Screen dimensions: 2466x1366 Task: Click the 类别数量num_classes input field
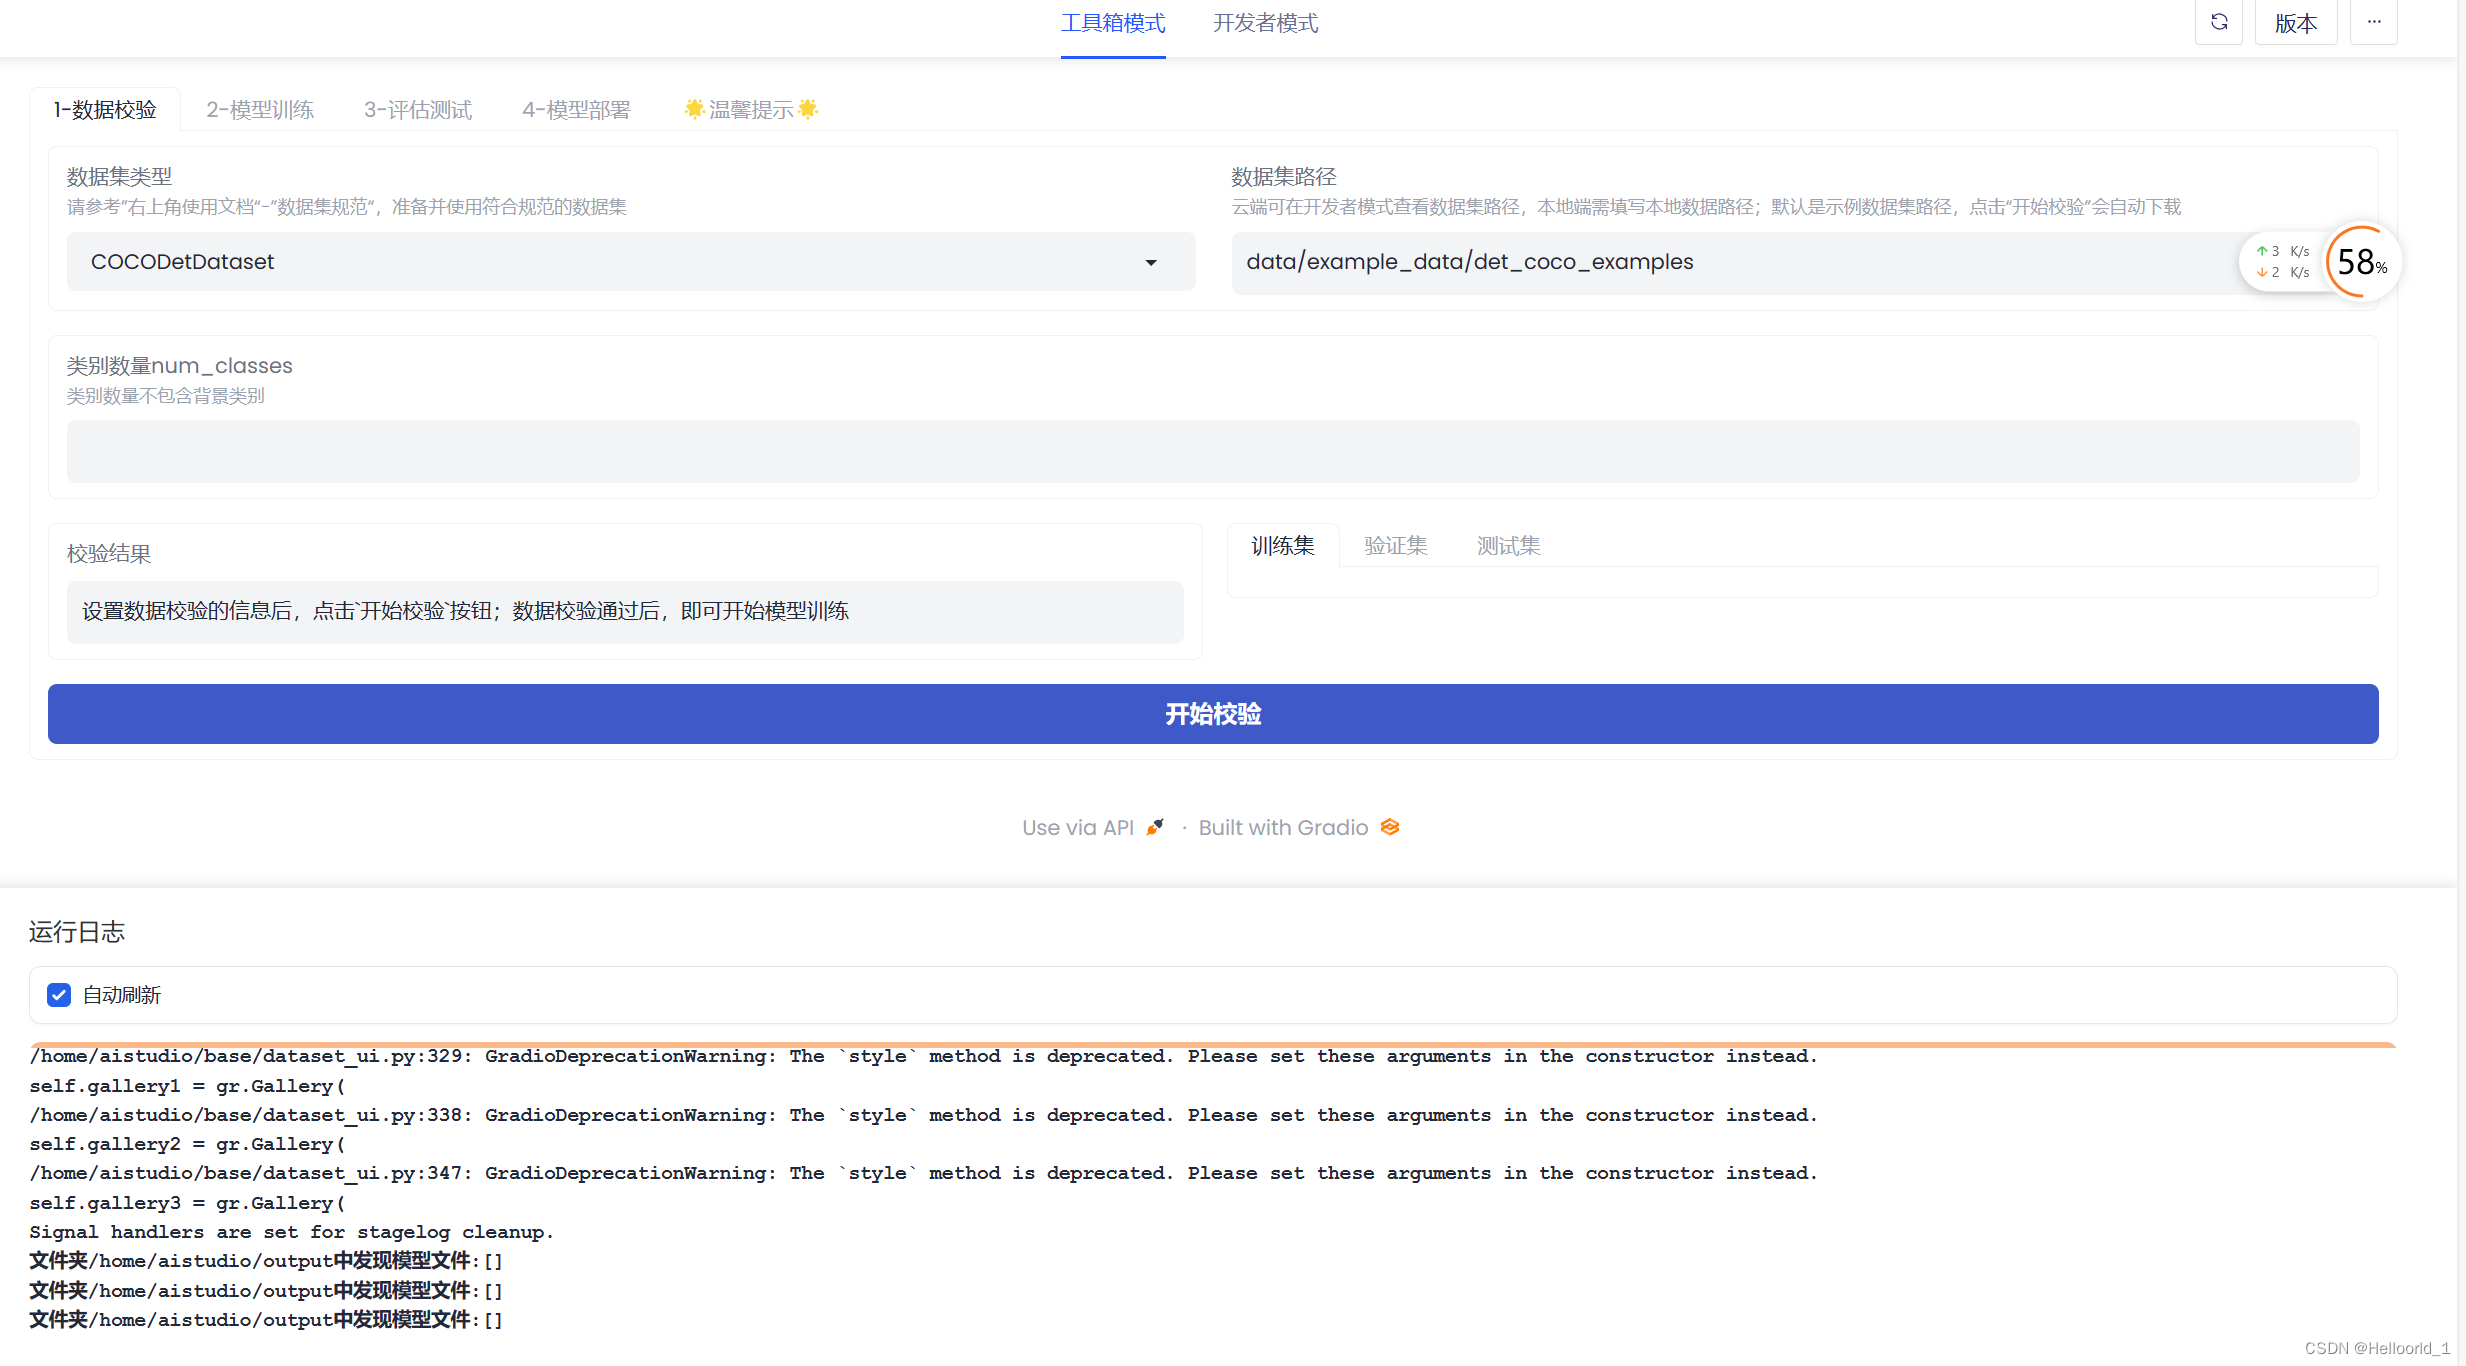tap(1212, 451)
